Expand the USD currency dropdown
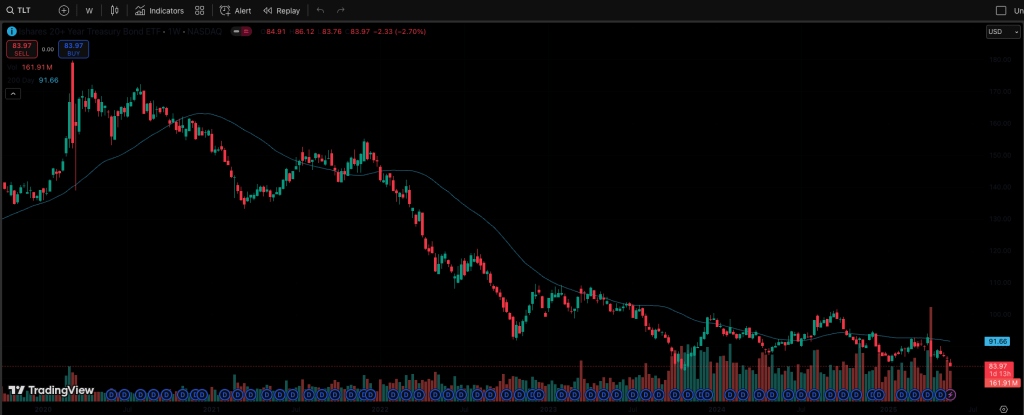 [x=995, y=32]
